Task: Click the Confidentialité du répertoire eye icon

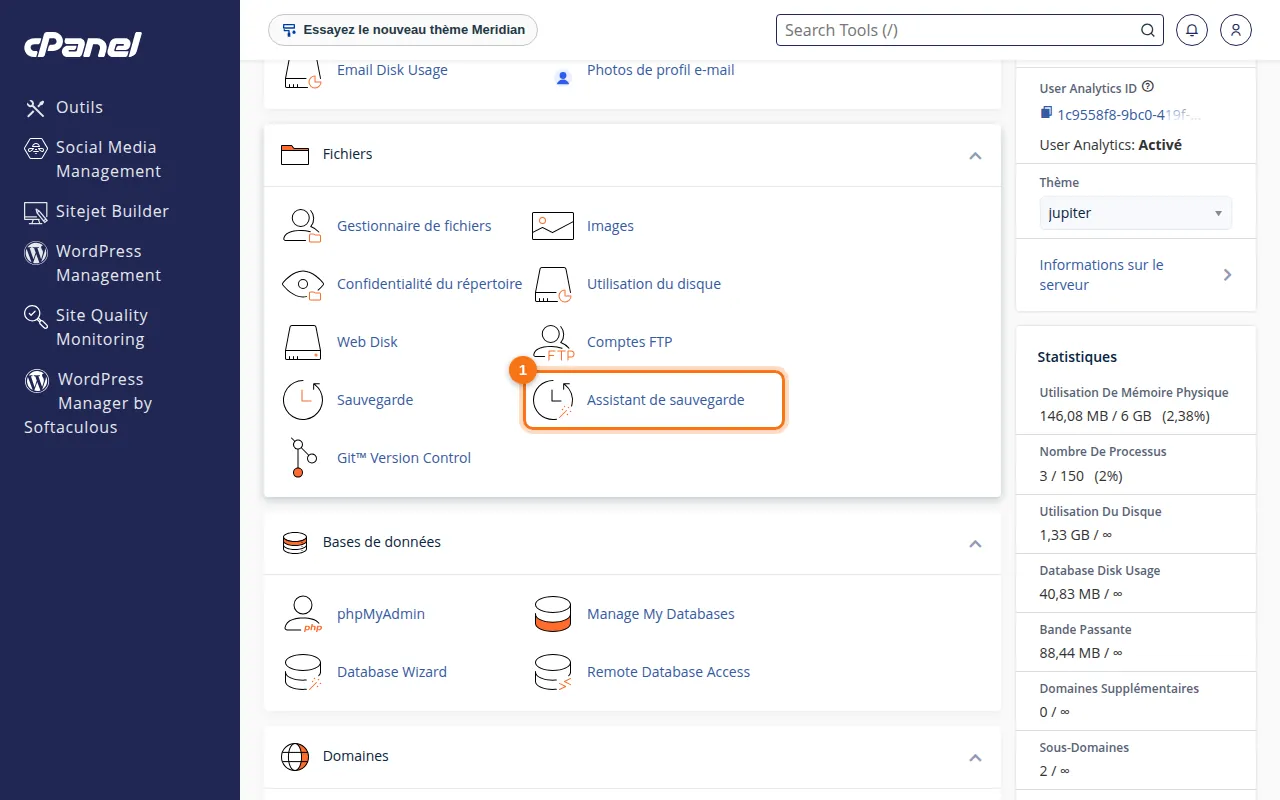Action: (x=302, y=284)
